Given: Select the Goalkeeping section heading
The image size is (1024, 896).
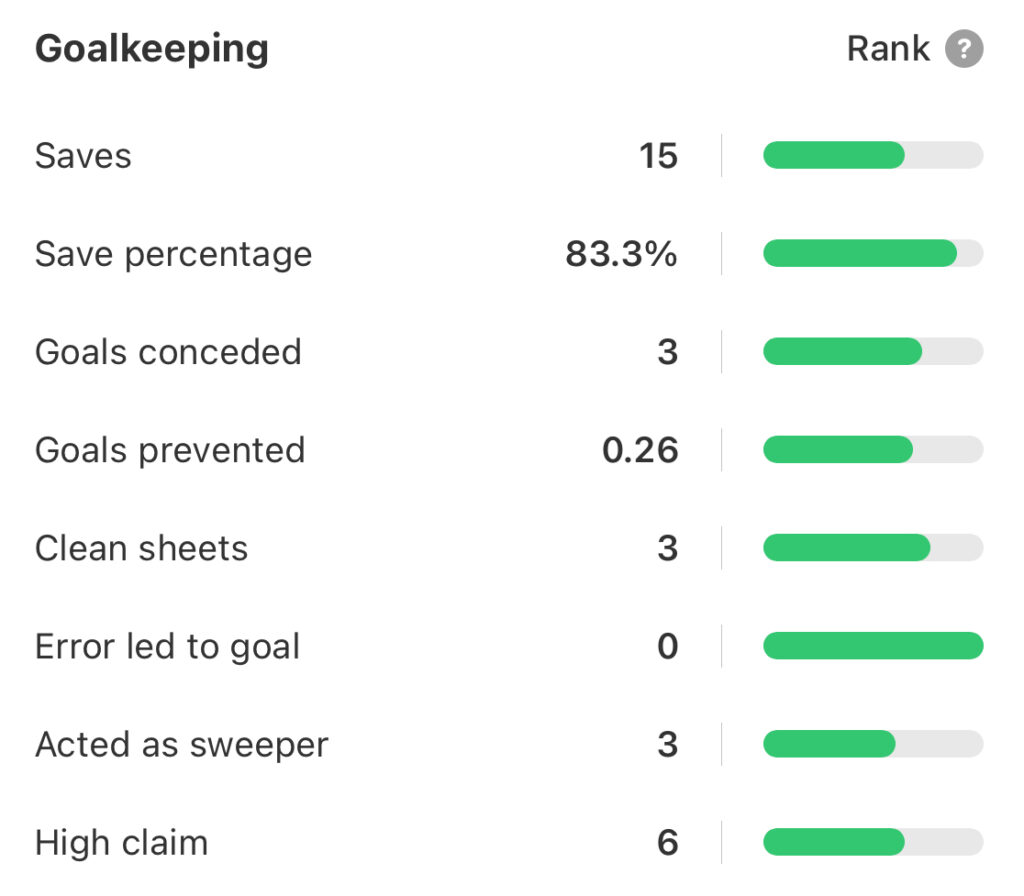Looking at the screenshot, I should [152, 49].
